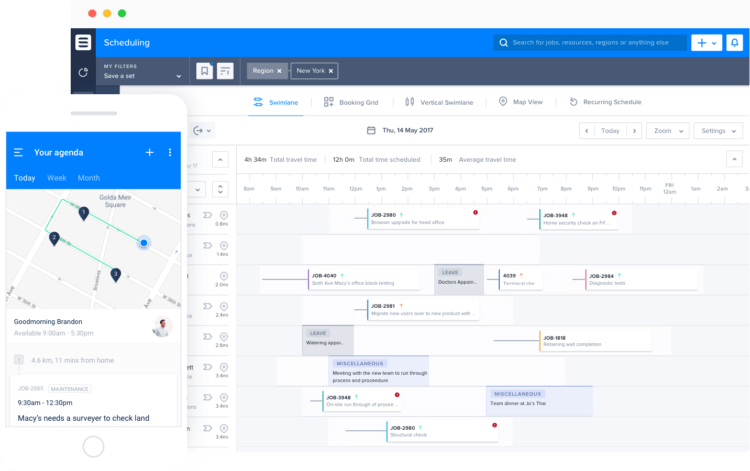Select the Week tab in agenda
Viewport: 750px width, 471px height.
pyautogui.click(x=56, y=178)
